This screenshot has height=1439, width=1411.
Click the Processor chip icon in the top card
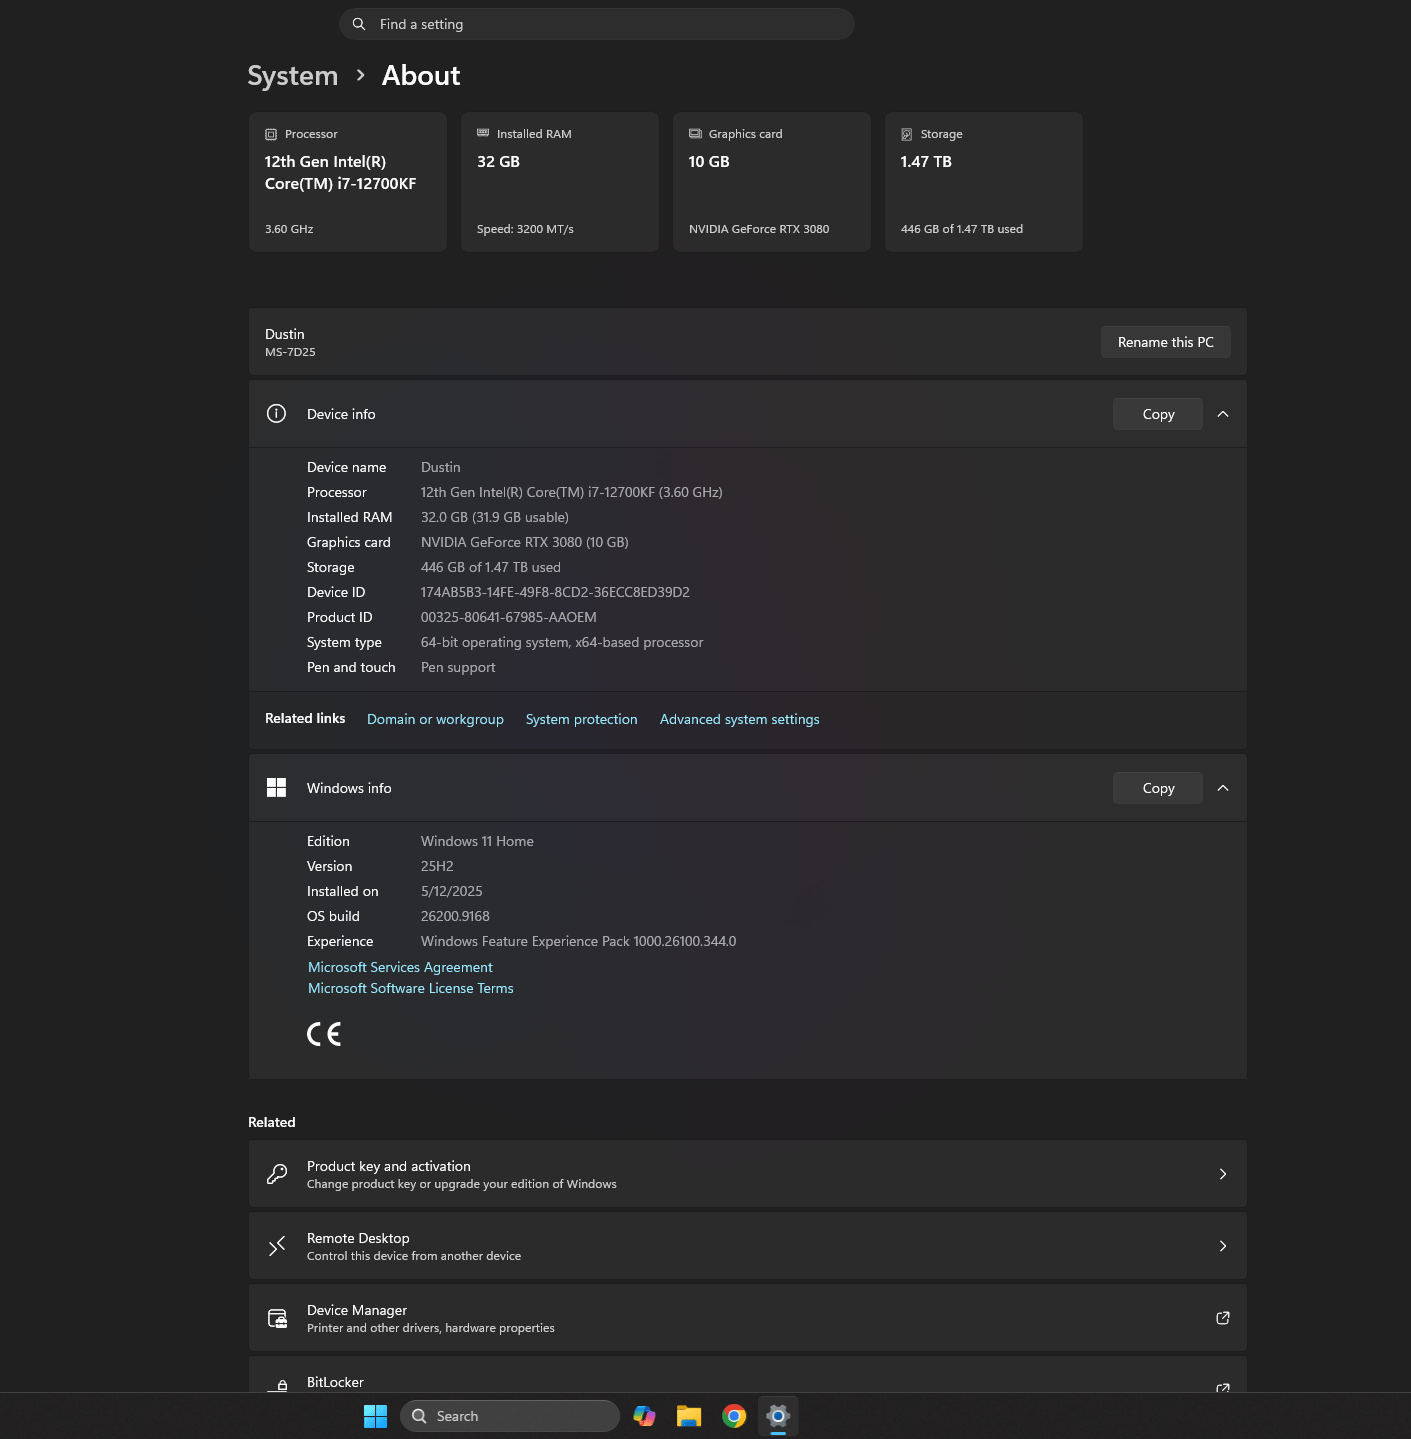[271, 134]
